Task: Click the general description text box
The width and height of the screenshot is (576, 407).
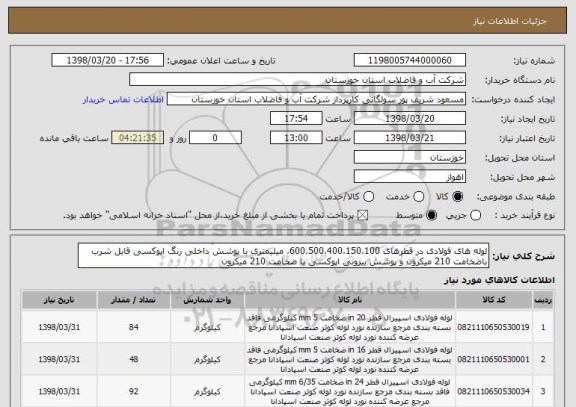Action: [x=283, y=256]
